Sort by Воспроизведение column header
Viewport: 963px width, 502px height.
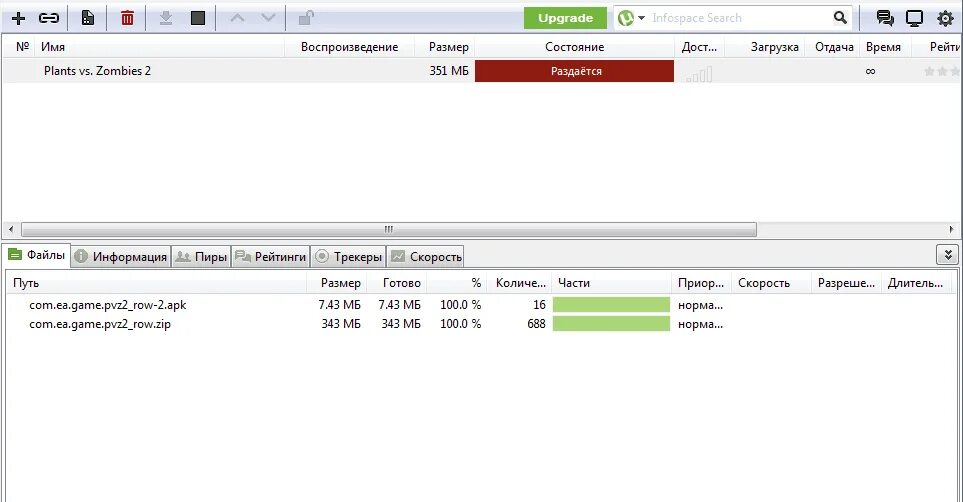pyautogui.click(x=349, y=47)
